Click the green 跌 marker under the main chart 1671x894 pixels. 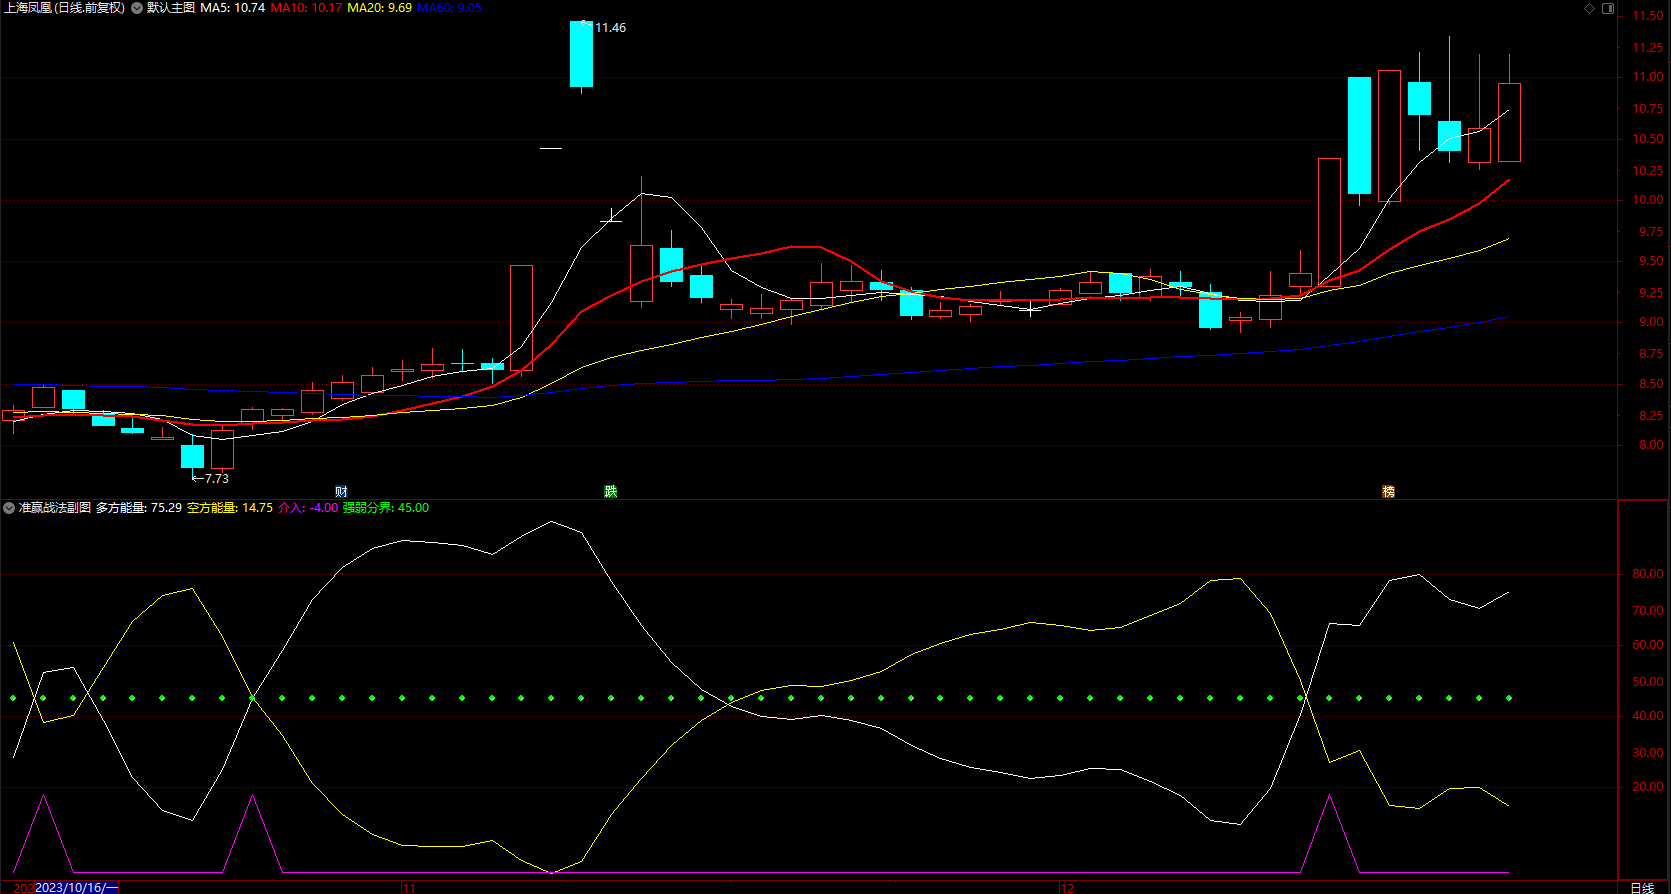611,491
